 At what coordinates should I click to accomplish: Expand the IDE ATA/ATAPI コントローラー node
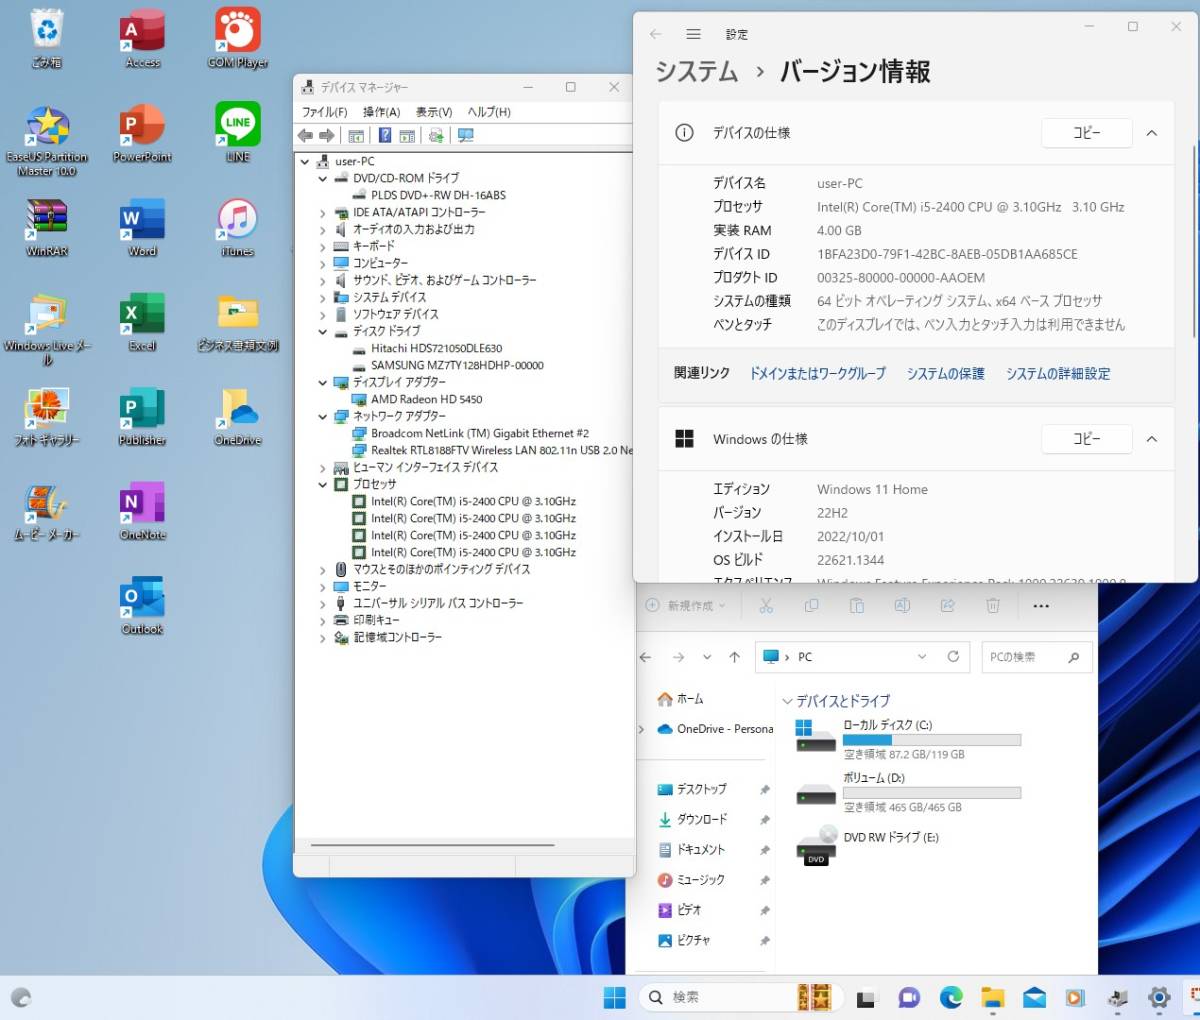[x=322, y=212]
